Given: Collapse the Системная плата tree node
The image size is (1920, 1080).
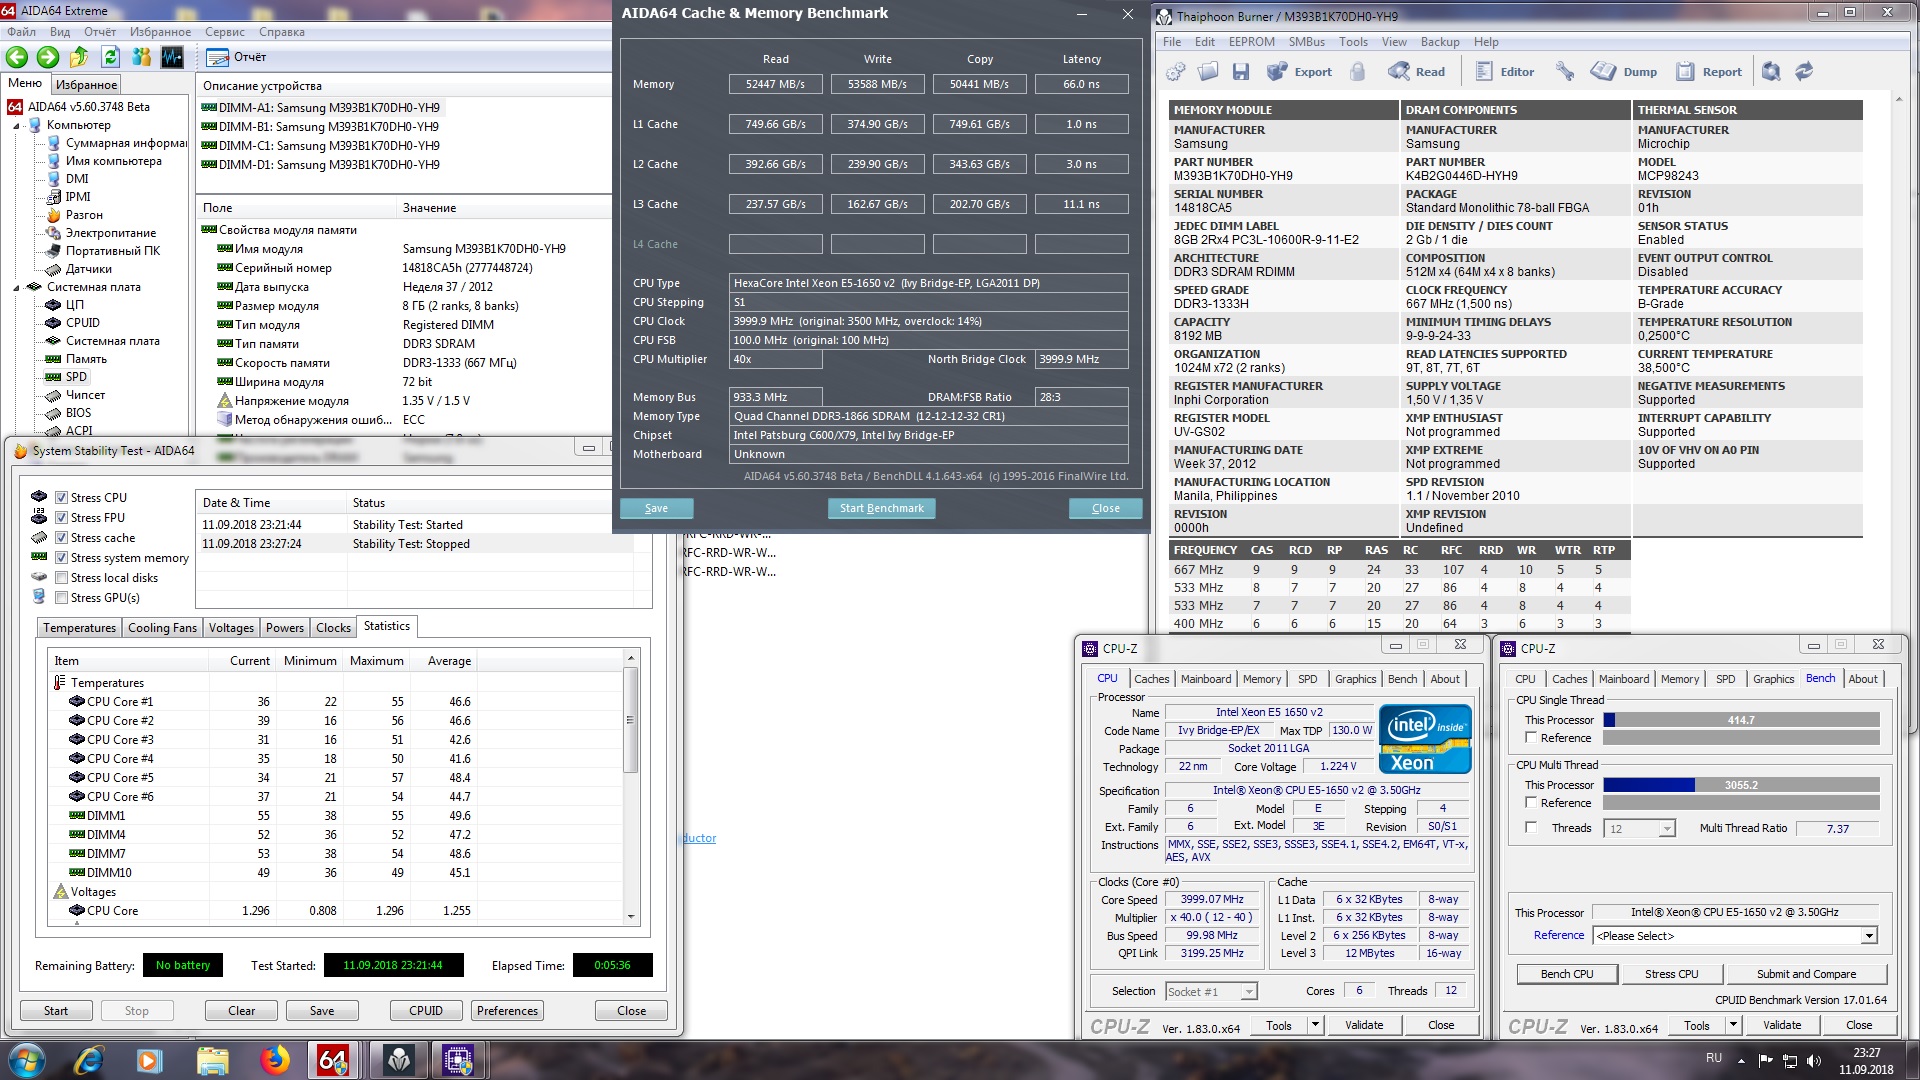Looking at the screenshot, I should (17, 288).
